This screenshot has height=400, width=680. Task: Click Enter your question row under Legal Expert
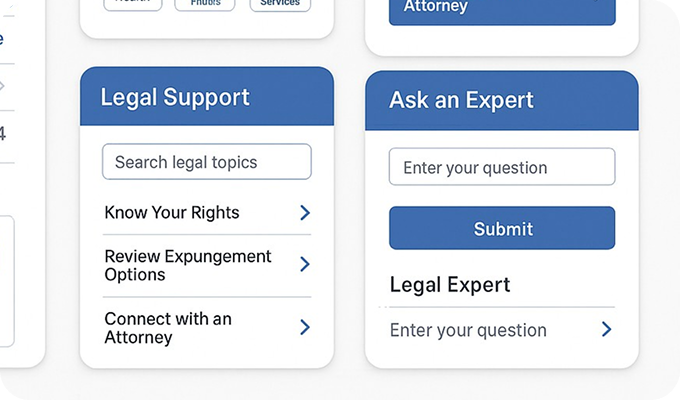[x=468, y=330]
